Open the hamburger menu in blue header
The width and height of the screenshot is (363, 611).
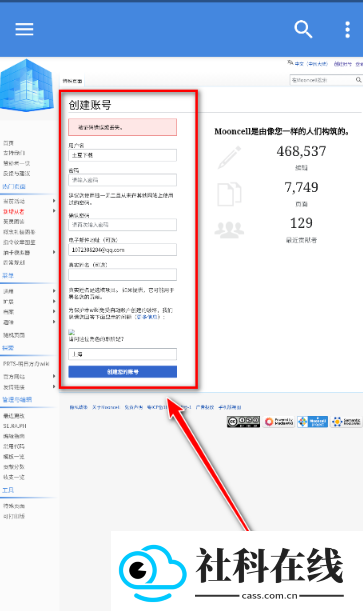24,29
